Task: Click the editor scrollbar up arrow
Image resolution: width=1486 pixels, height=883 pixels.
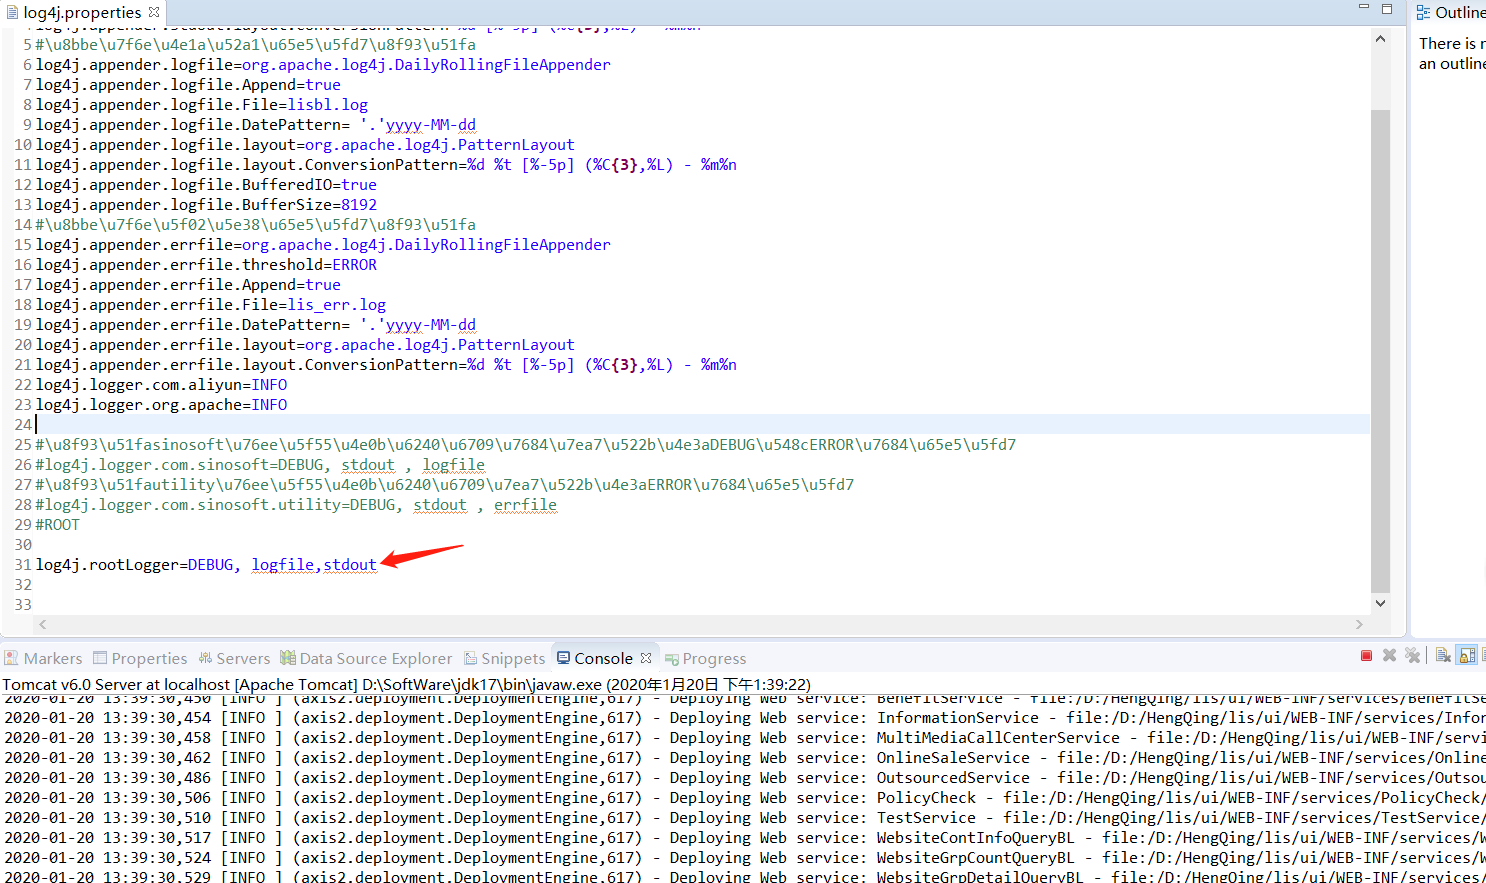Action: tap(1380, 39)
